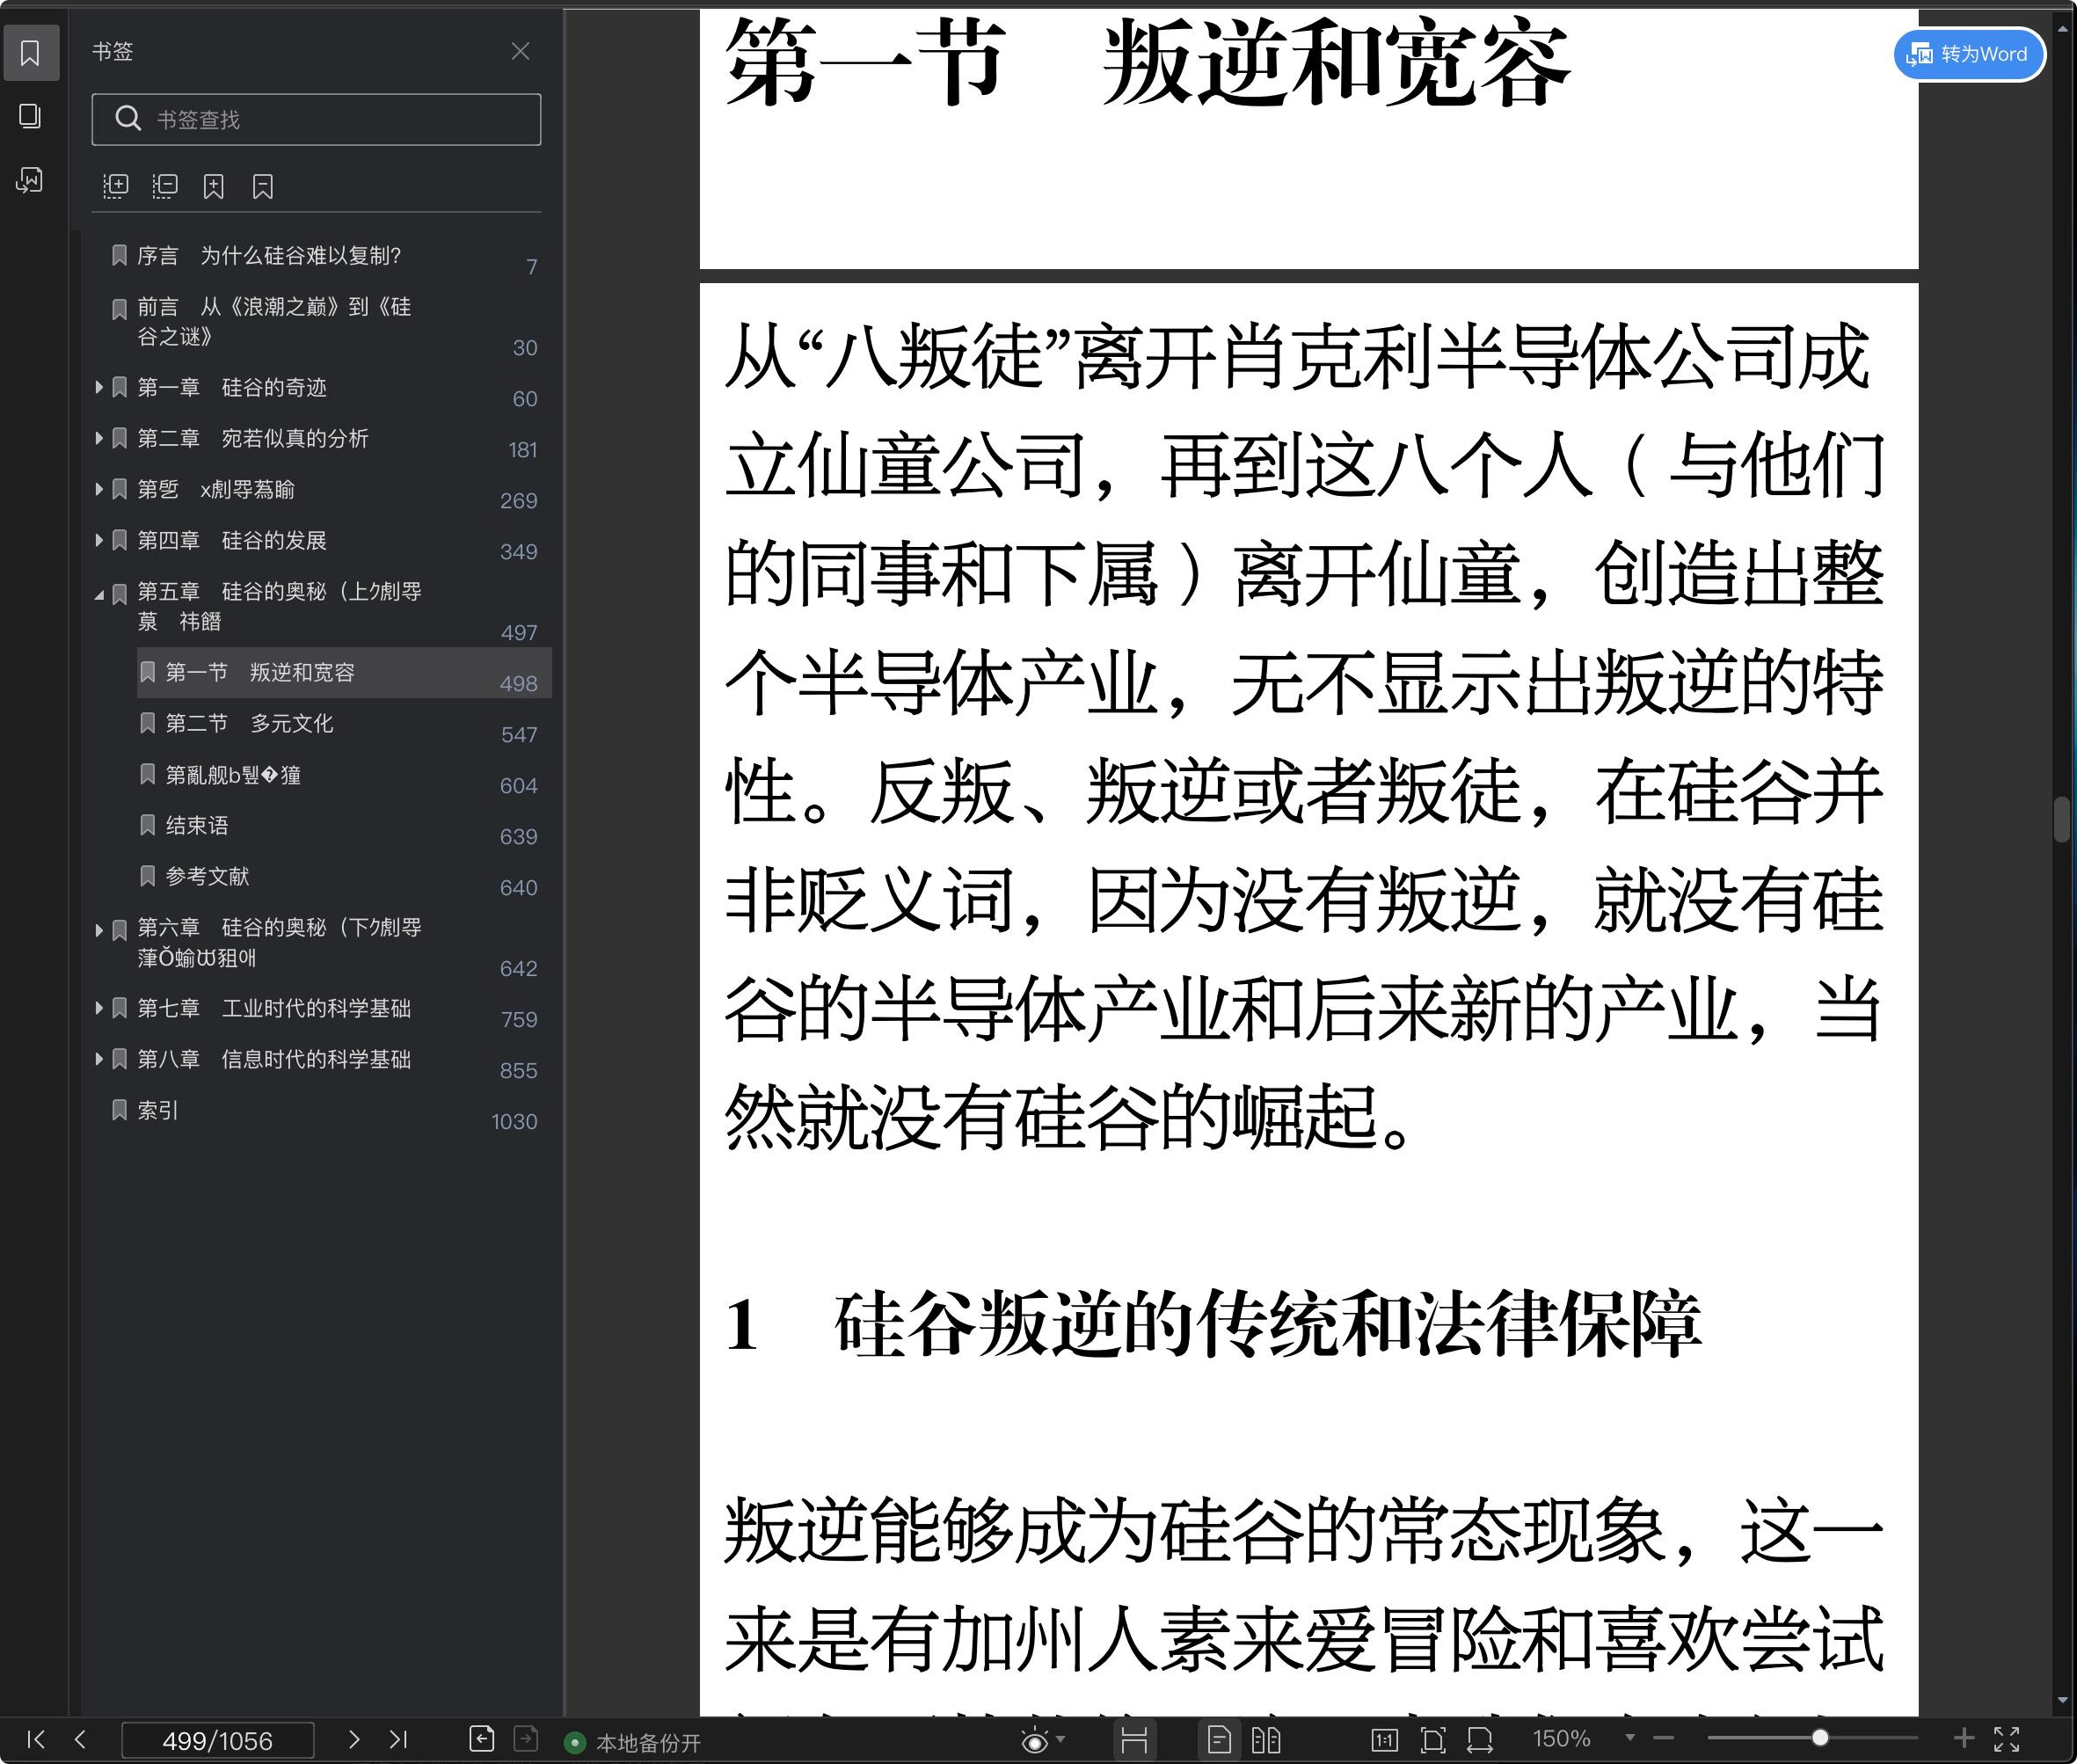2077x1764 pixels.
Task: Switch to two-page view
Action: [1266, 1741]
